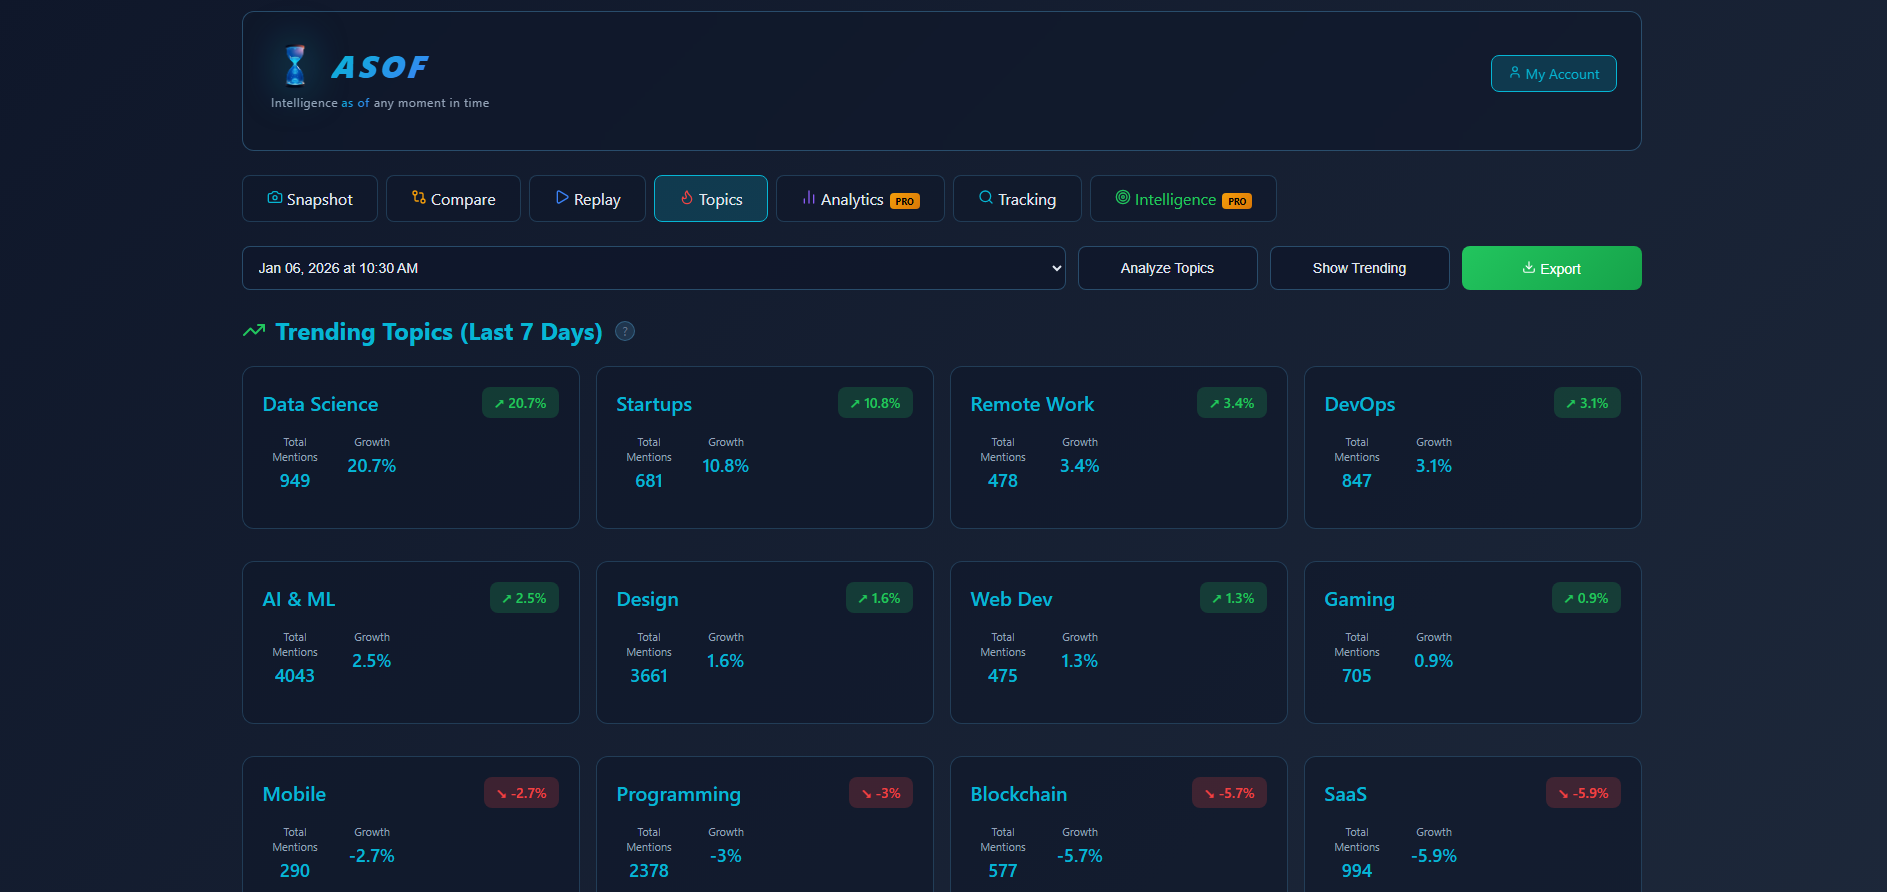
Task: Click the 705 mentions value for Gaming
Action: click(x=1357, y=676)
